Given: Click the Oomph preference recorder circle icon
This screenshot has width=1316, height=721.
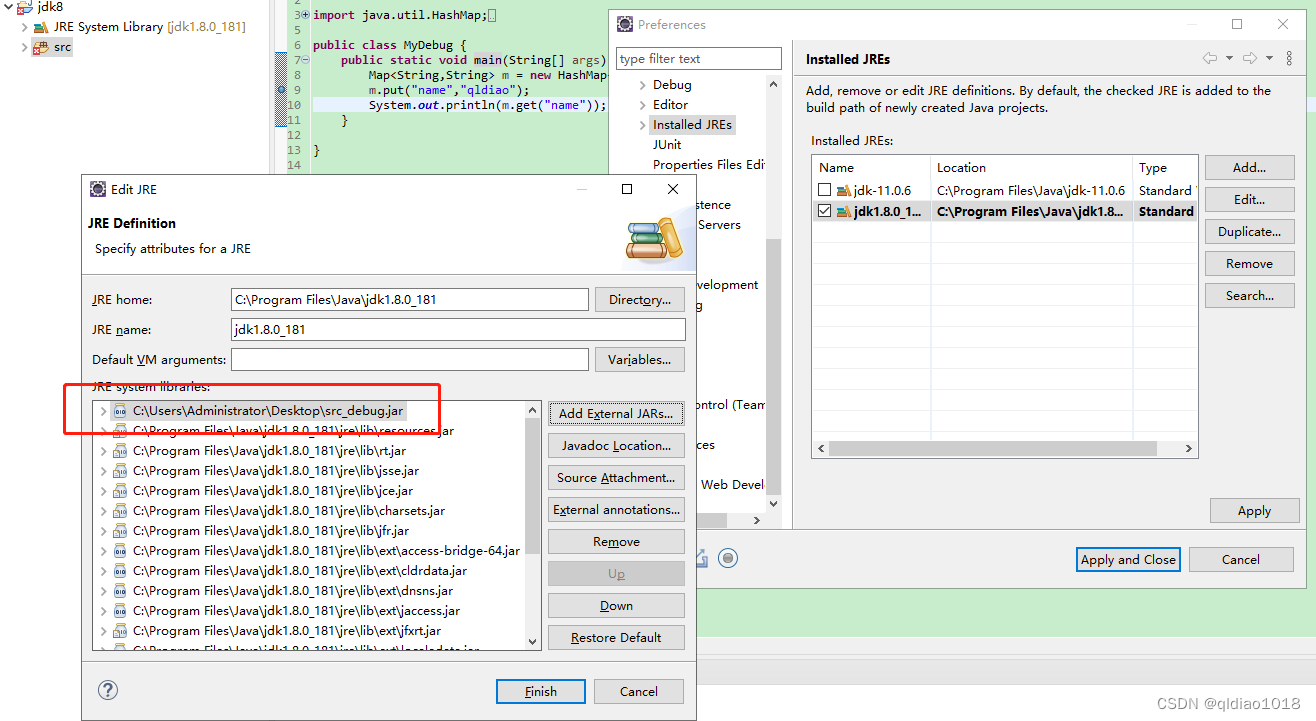Looking at the screenshot, I should coord(728,558).
